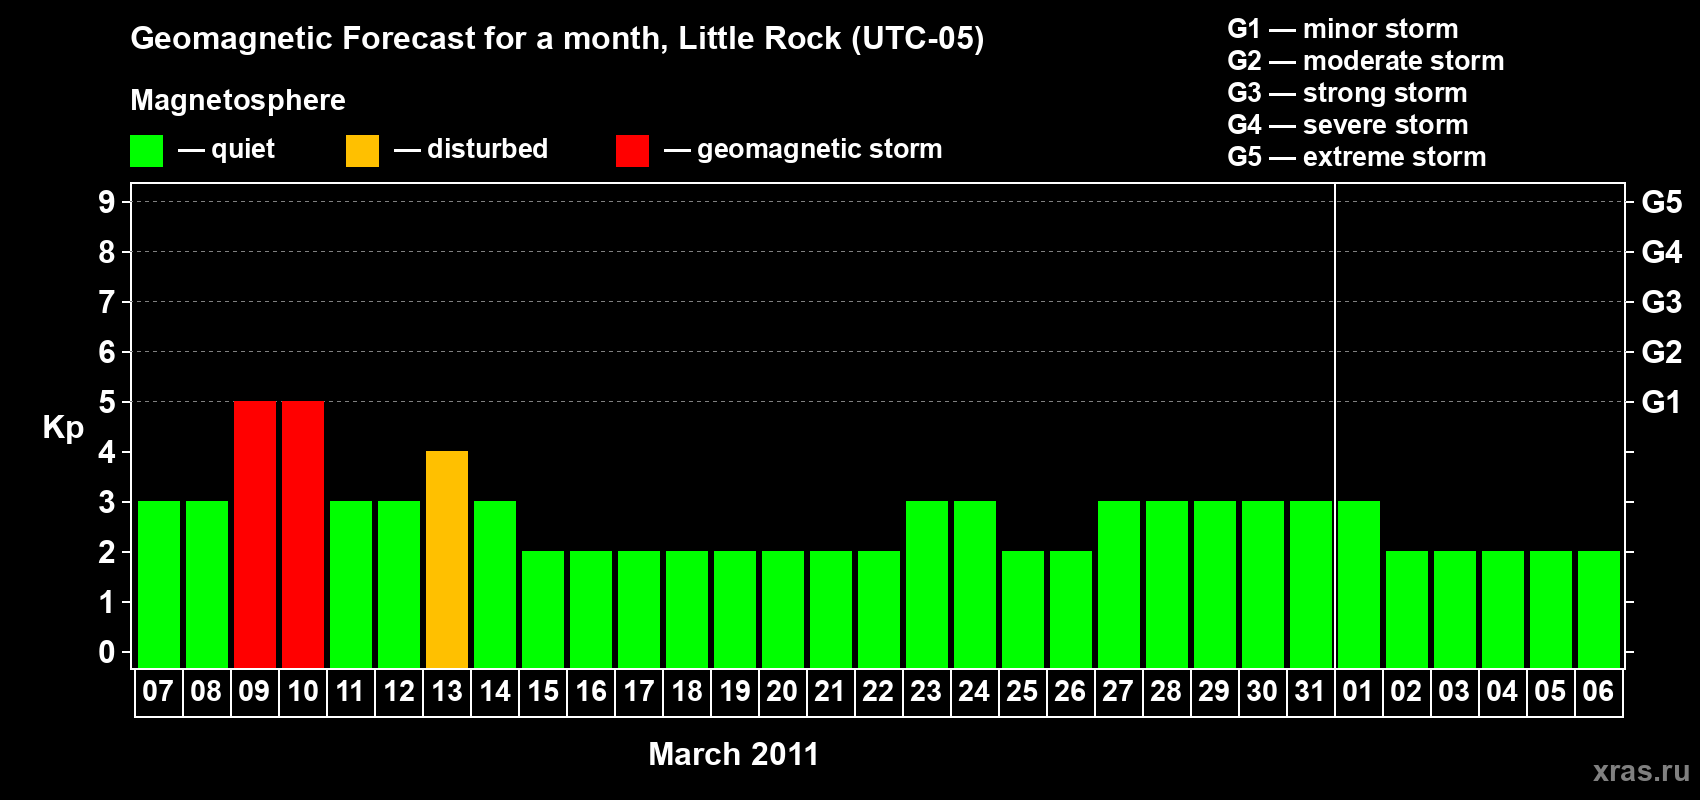Select the red bar for March 09
Image resolution: width=1700 pixels, height=800 pixels.
[255, 535]
